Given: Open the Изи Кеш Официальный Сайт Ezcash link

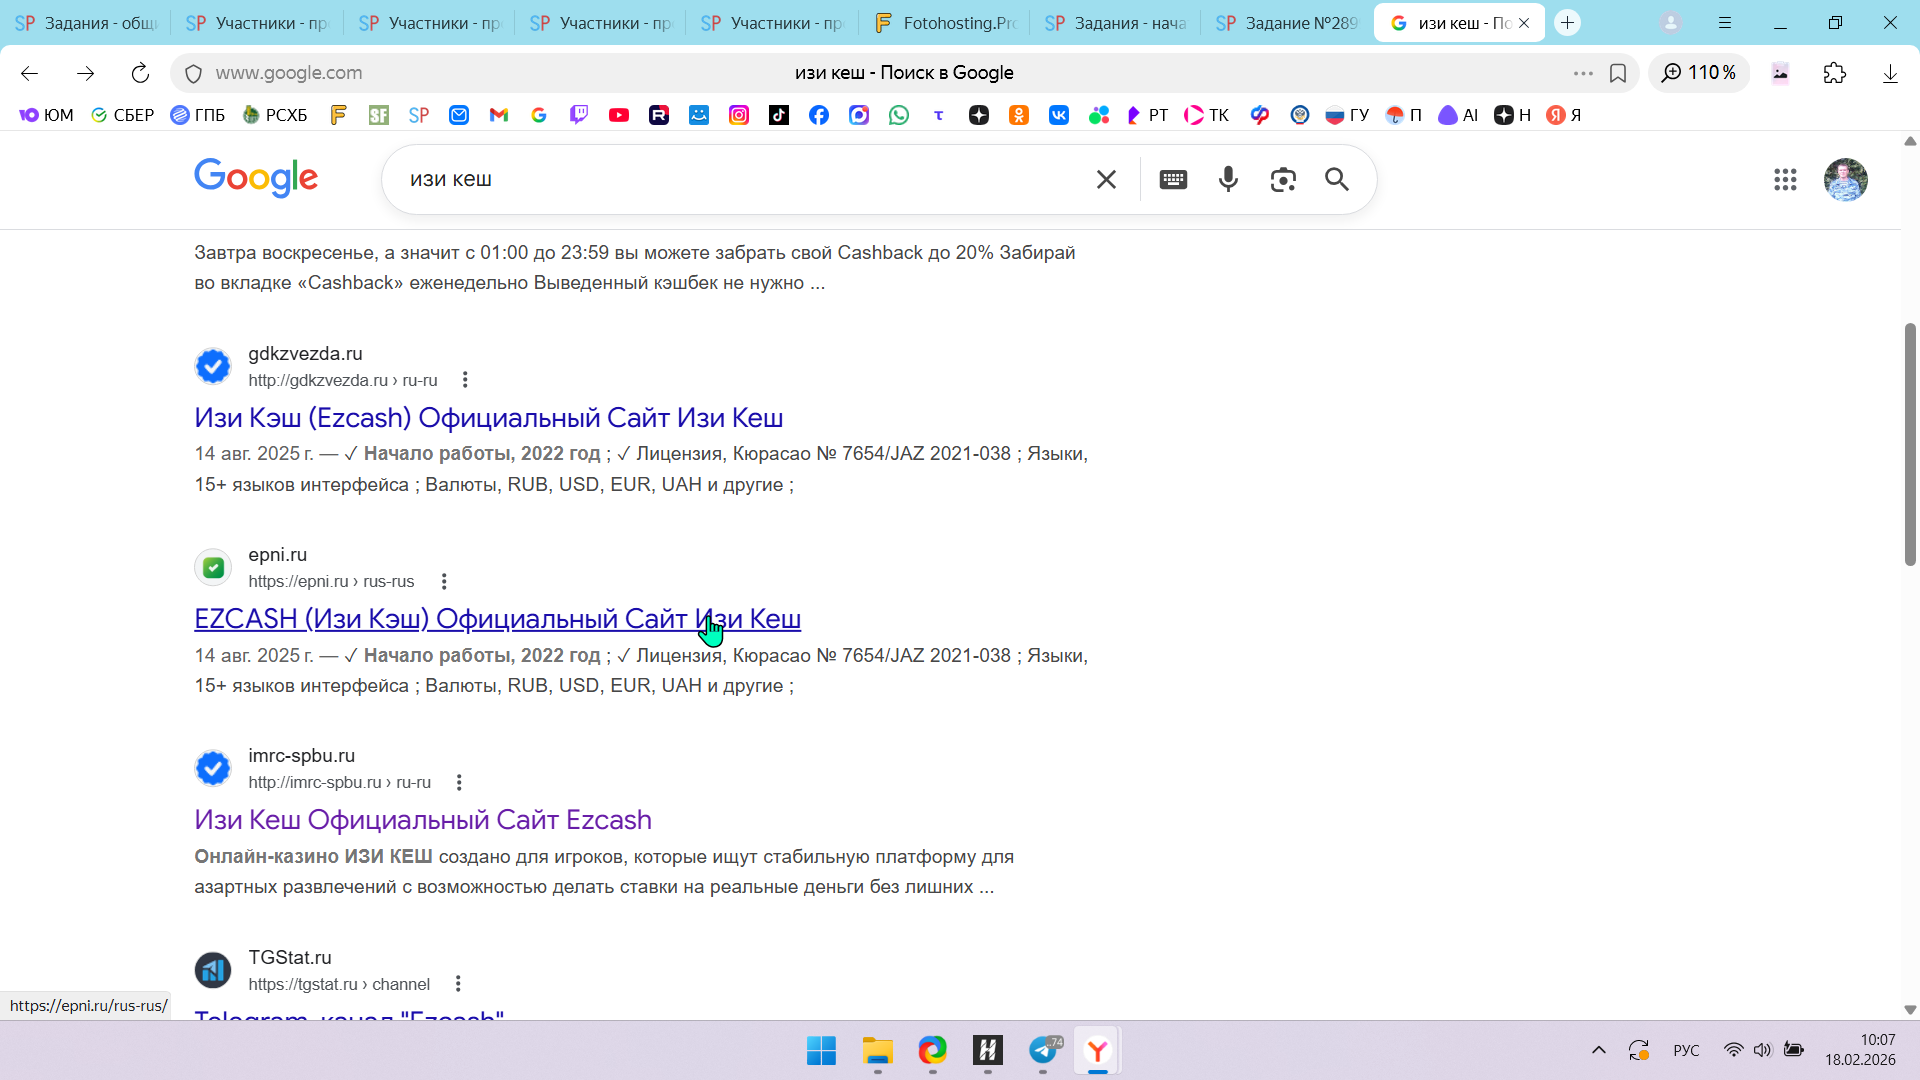Looking at the screenshot, I should (422, 820).
